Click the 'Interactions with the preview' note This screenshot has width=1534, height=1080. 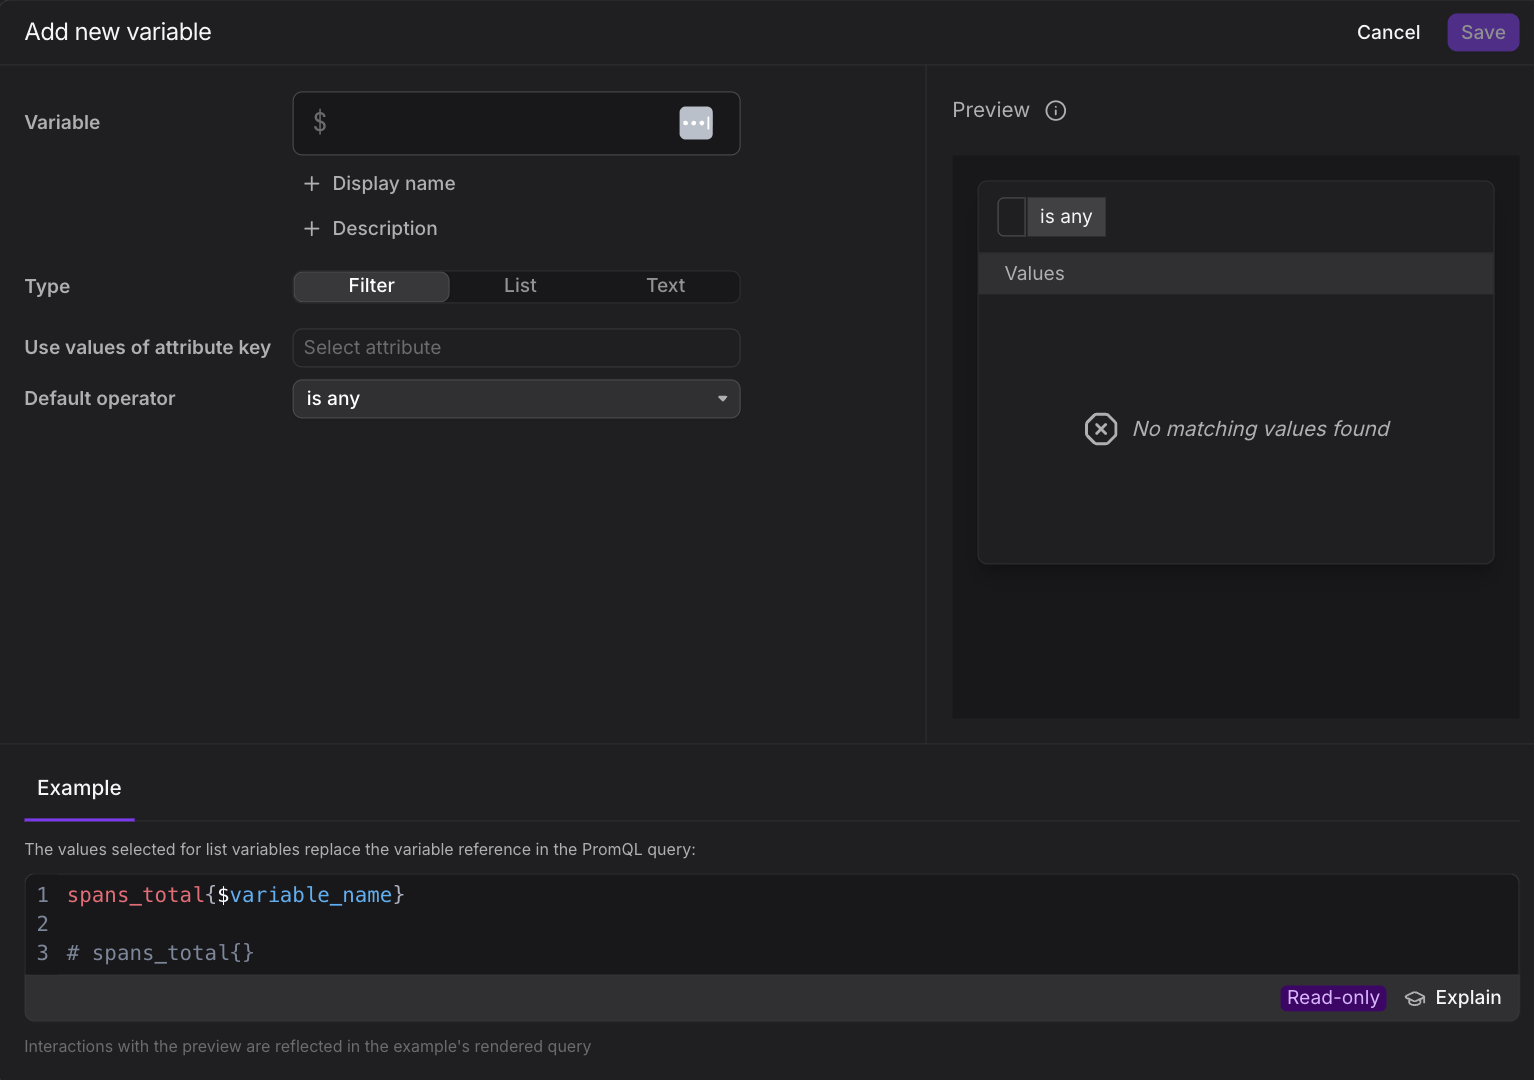(x=308, y=1047)
